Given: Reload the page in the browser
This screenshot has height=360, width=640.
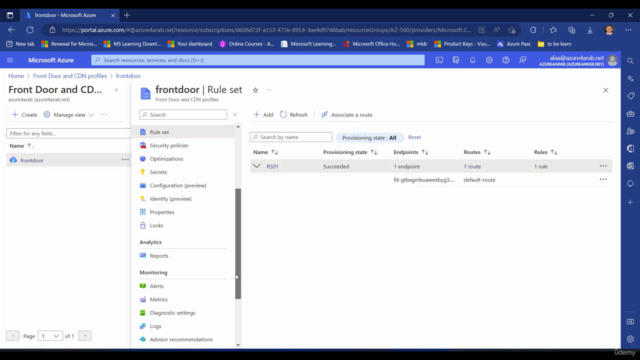Looking at the screenshot, I should click(x=30, y=30).
